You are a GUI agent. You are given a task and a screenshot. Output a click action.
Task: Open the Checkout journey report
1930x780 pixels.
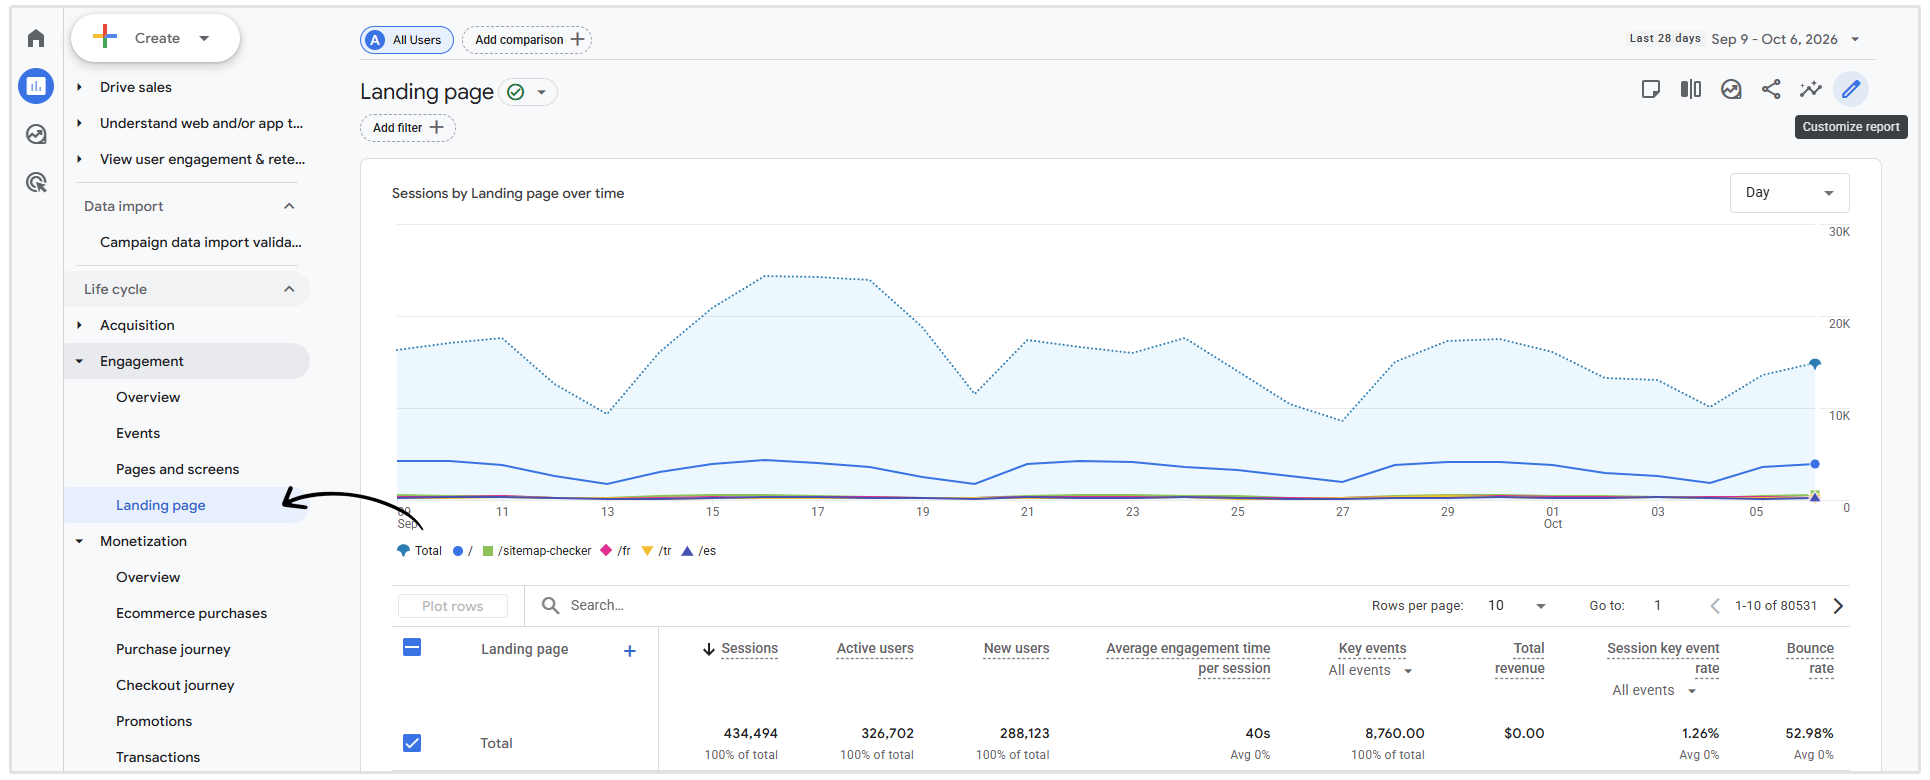(175, 685)
